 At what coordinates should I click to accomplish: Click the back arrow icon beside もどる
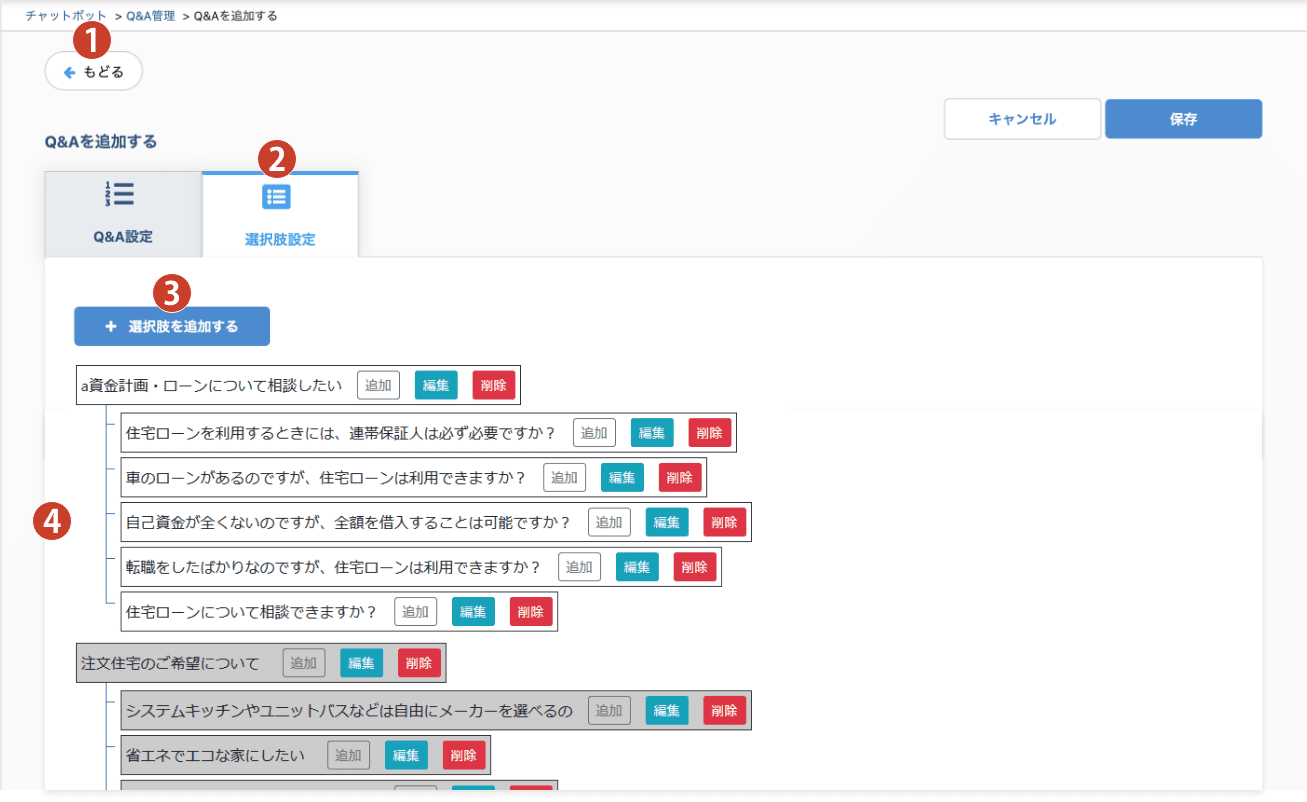(69, 72)
